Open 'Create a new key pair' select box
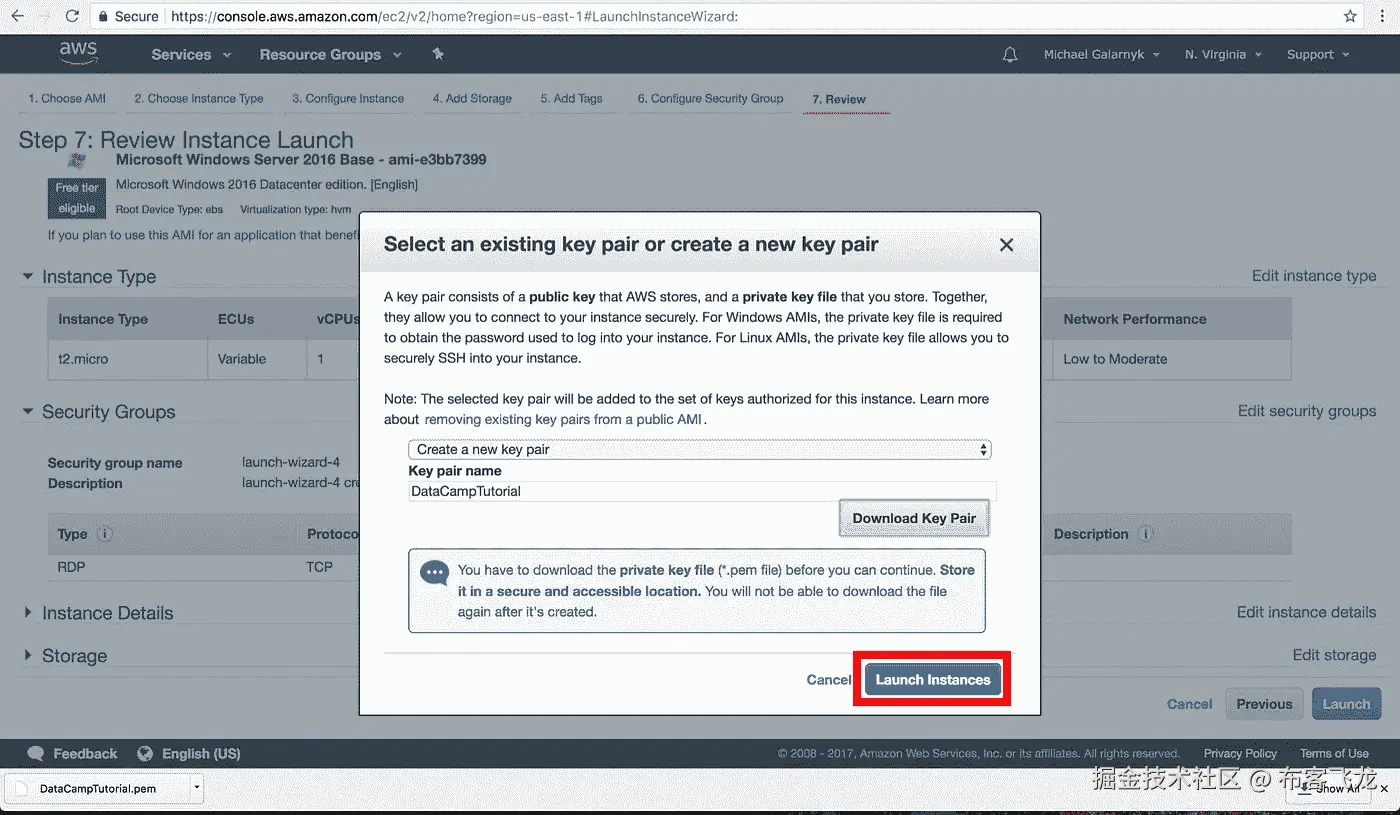Screen dimensions: 1400x815 point(699,449)
